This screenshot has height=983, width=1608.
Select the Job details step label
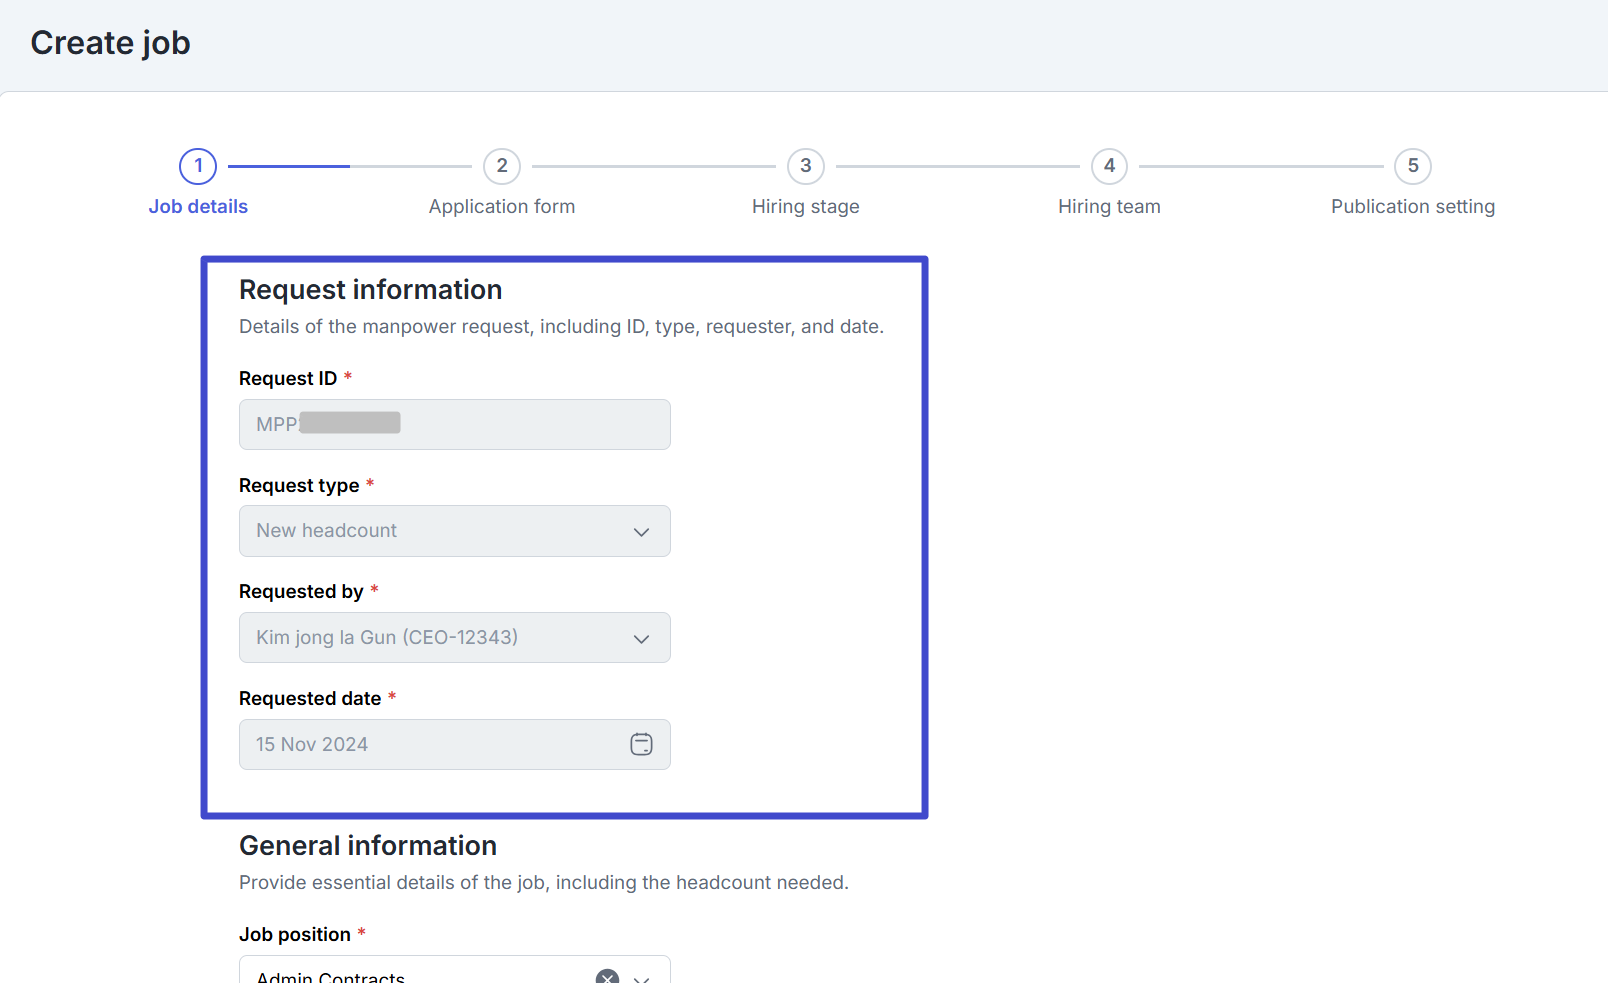coord(198,207)
